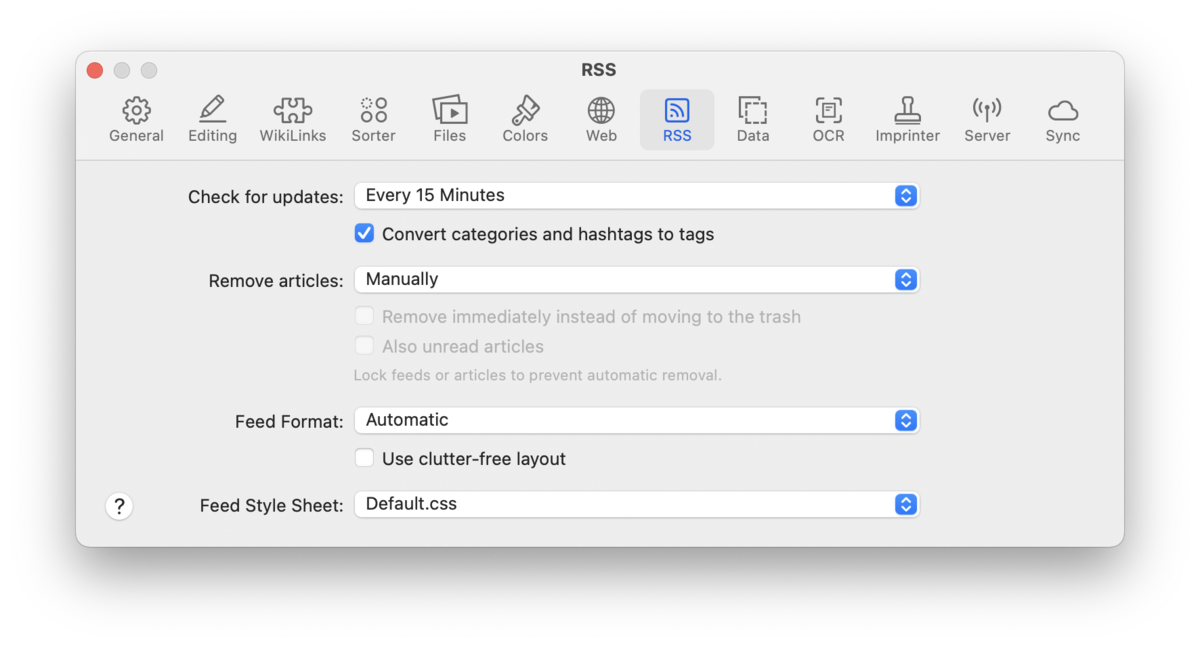Open the Data preferences pane

click(x=753, y=120)
